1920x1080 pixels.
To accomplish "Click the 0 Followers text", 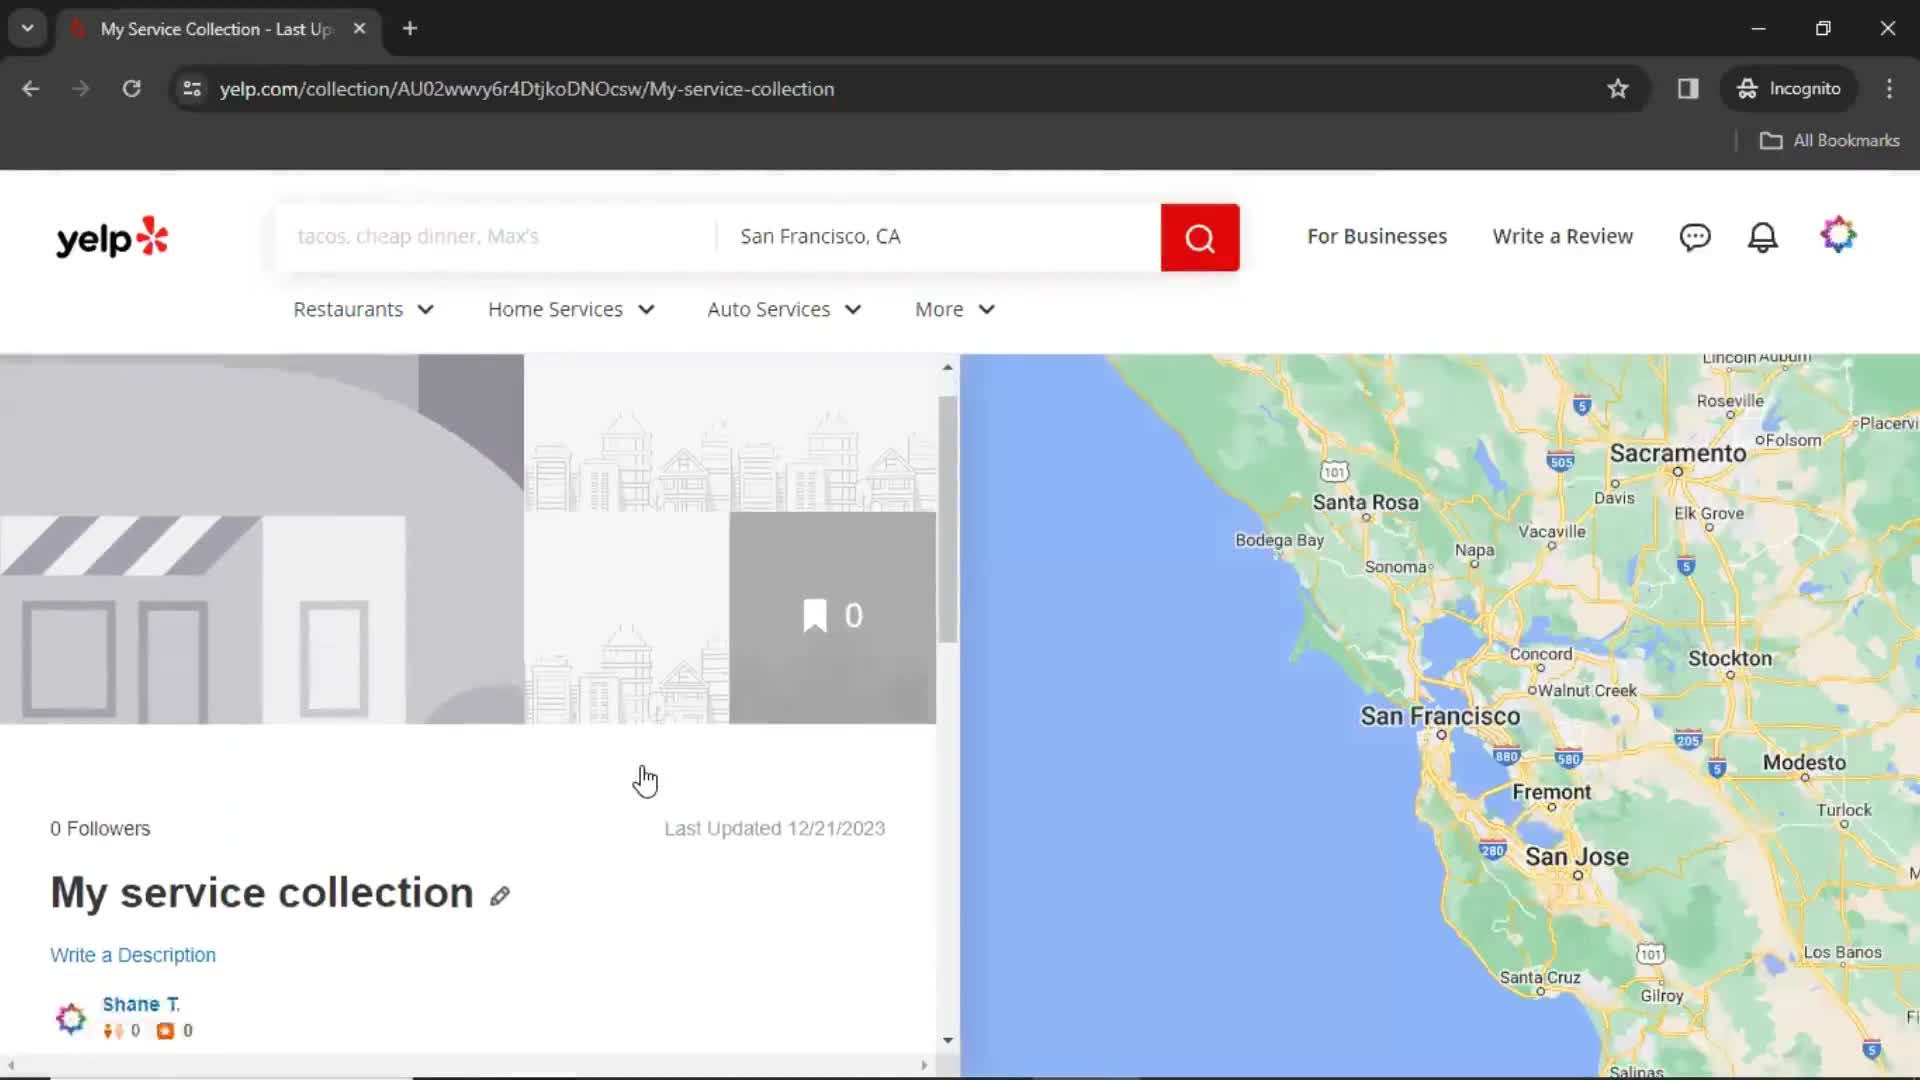I will (x=100, y=829).
